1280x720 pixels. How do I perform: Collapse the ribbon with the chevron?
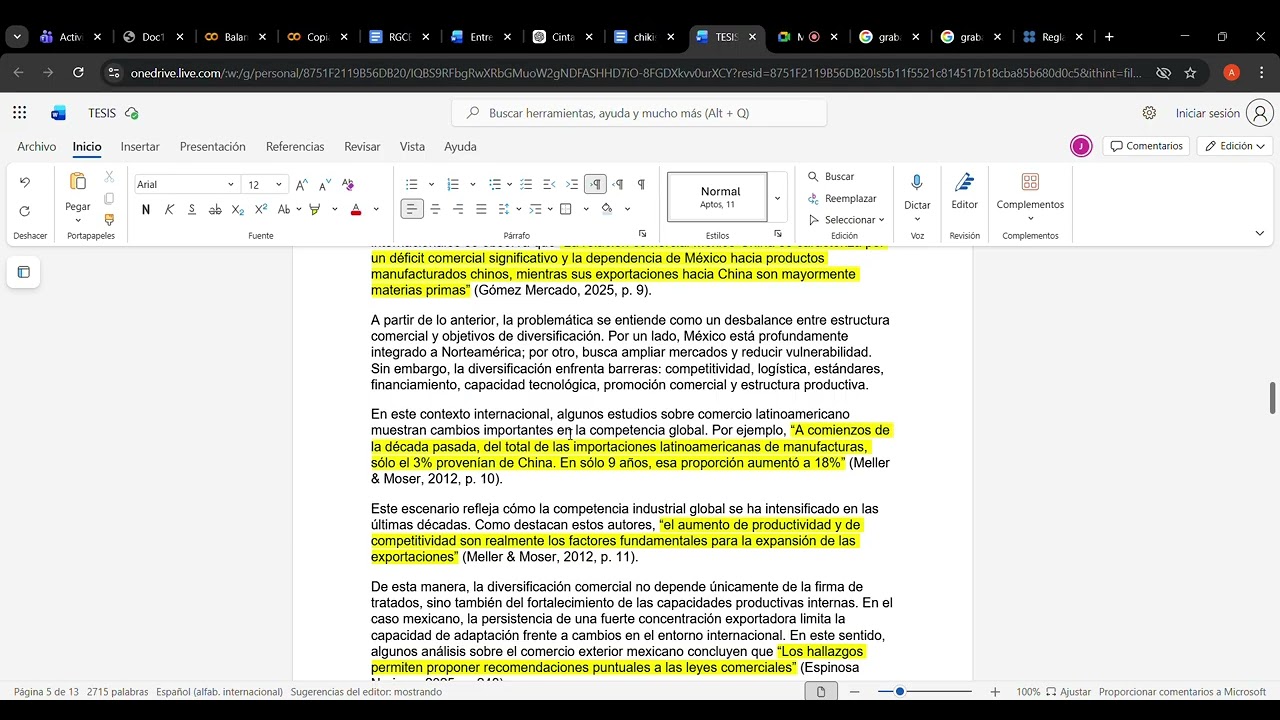1259,233
